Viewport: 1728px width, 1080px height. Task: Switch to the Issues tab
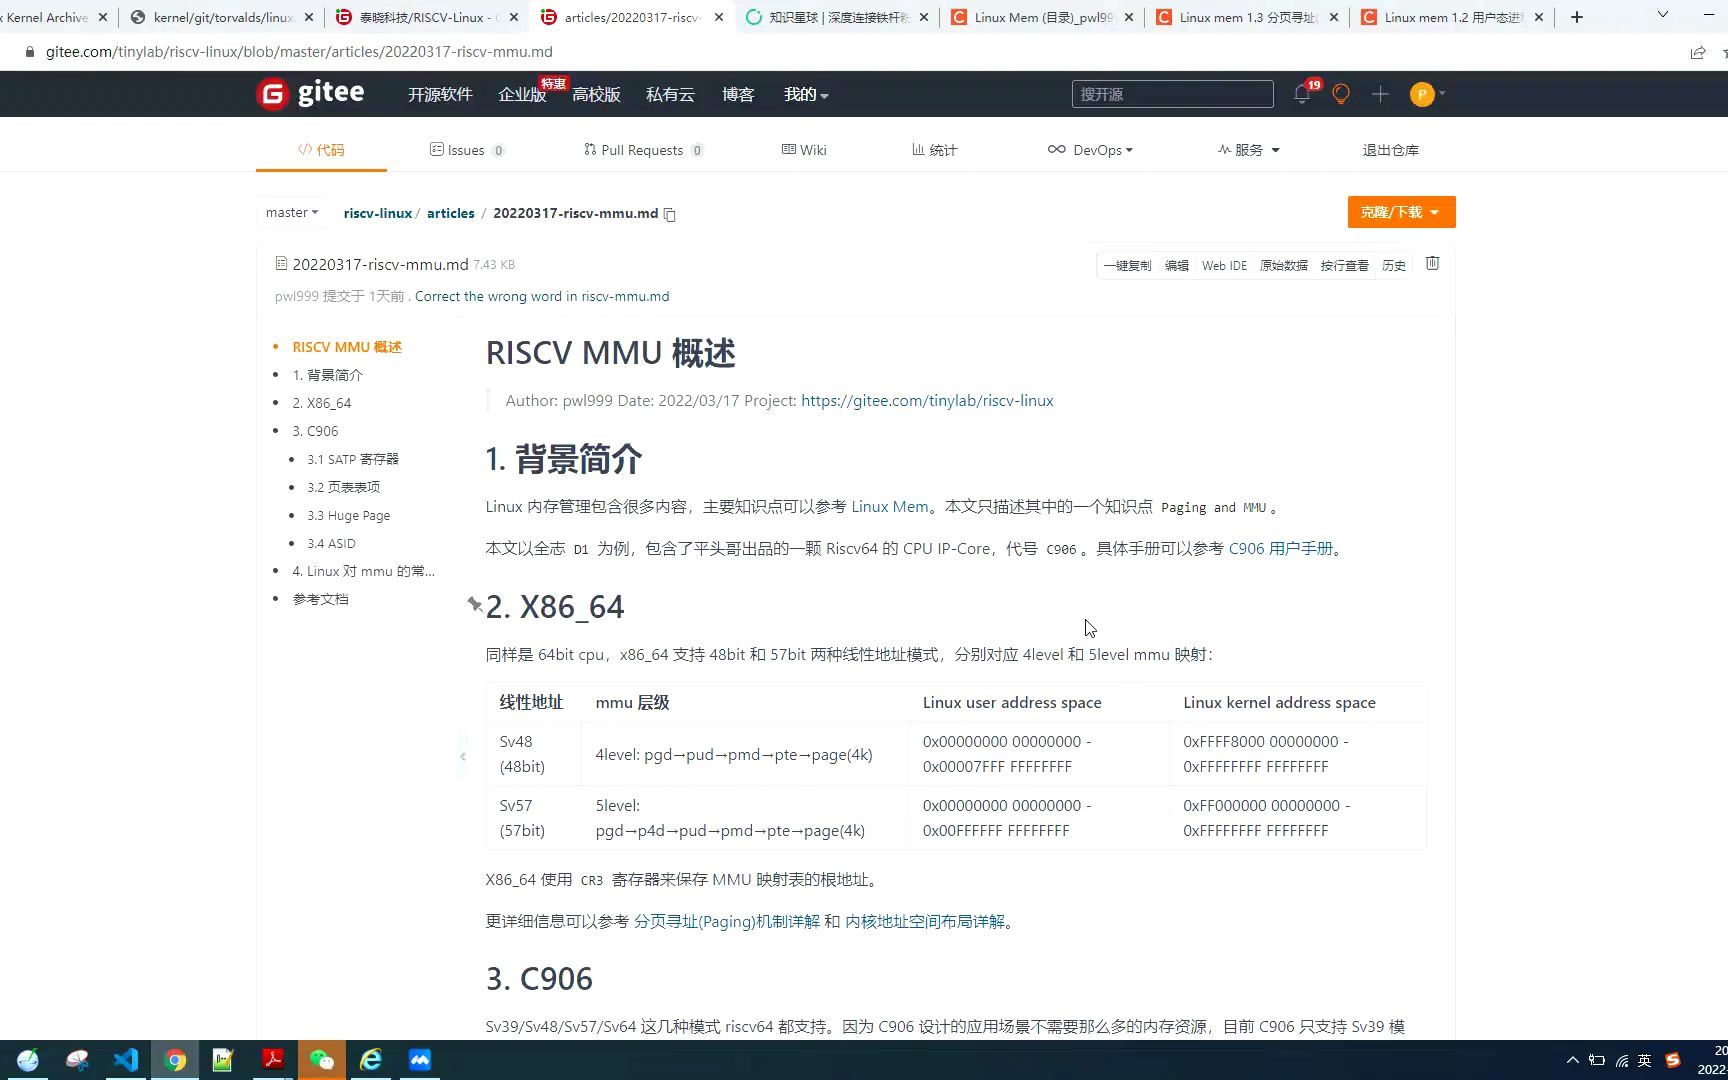pos(467,150)
